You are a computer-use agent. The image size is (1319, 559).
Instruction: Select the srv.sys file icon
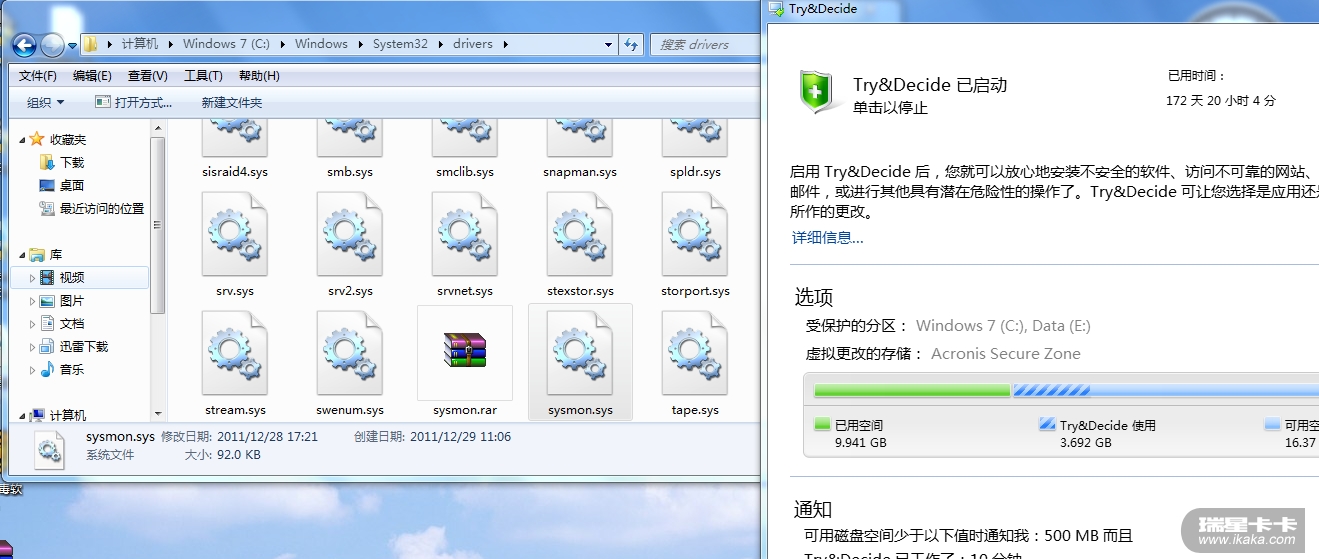click(235, 234)
